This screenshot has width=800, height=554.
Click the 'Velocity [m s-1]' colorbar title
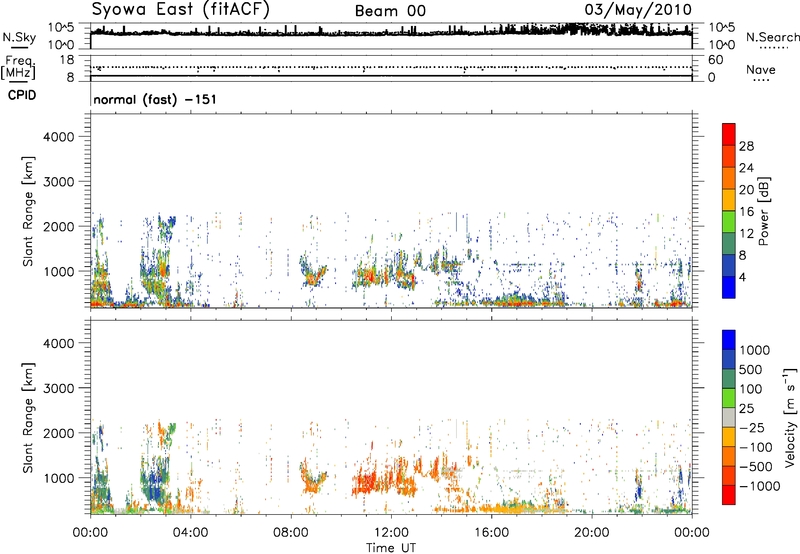pyautogui.click(x=790, y=417)
